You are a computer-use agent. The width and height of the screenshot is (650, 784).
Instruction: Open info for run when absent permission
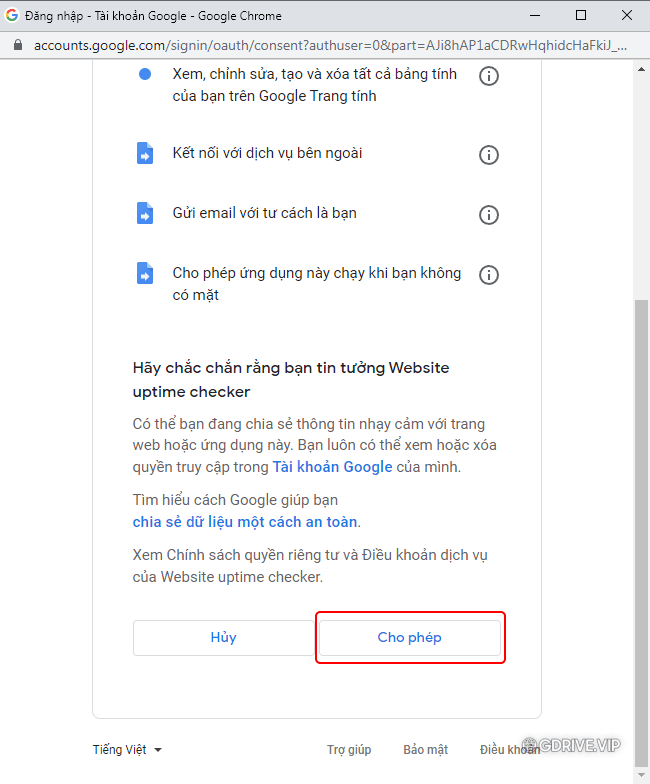(x=488, y=274)
